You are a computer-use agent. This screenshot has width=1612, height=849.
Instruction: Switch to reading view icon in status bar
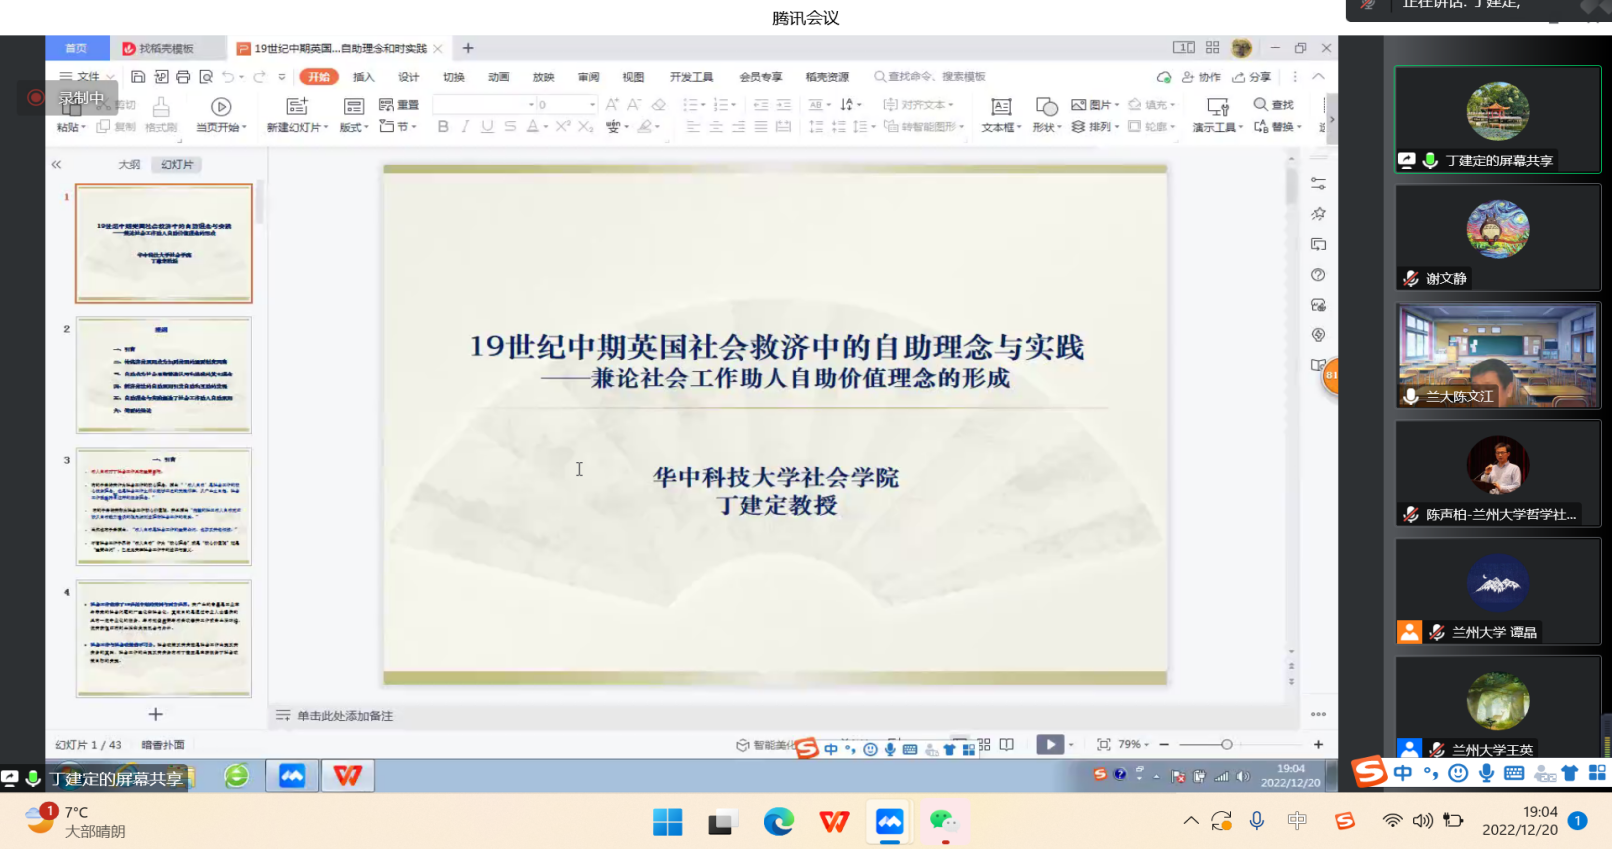(x=1006, y=744)
